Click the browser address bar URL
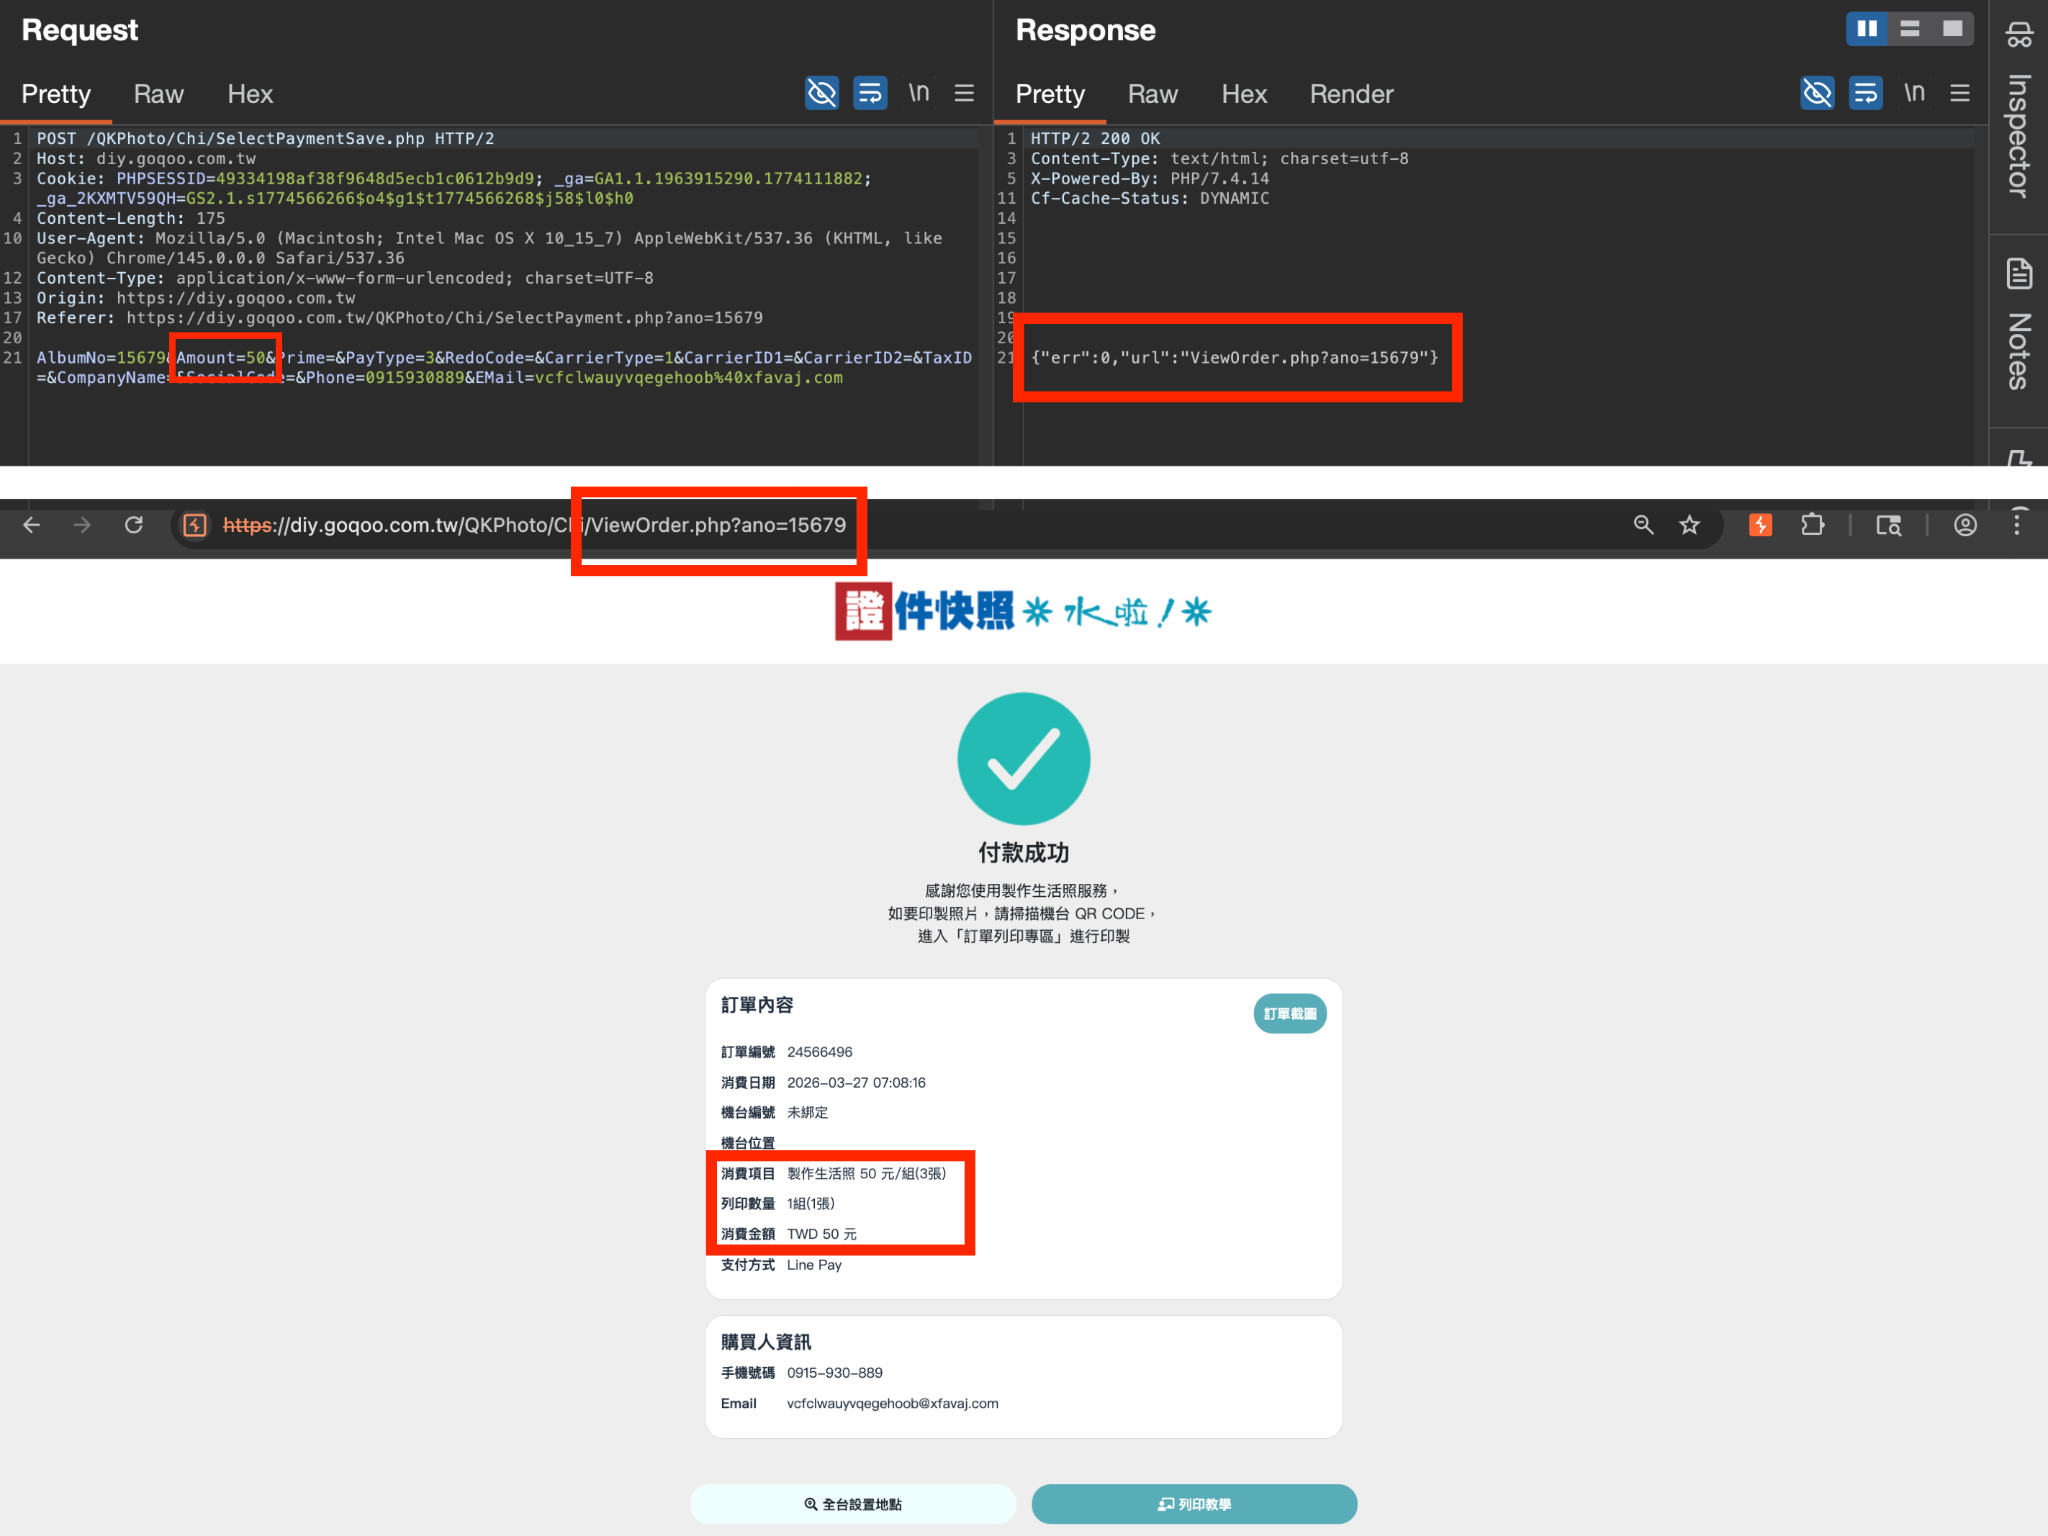This screenshot has height=1536, width=2048. point(534,525)
